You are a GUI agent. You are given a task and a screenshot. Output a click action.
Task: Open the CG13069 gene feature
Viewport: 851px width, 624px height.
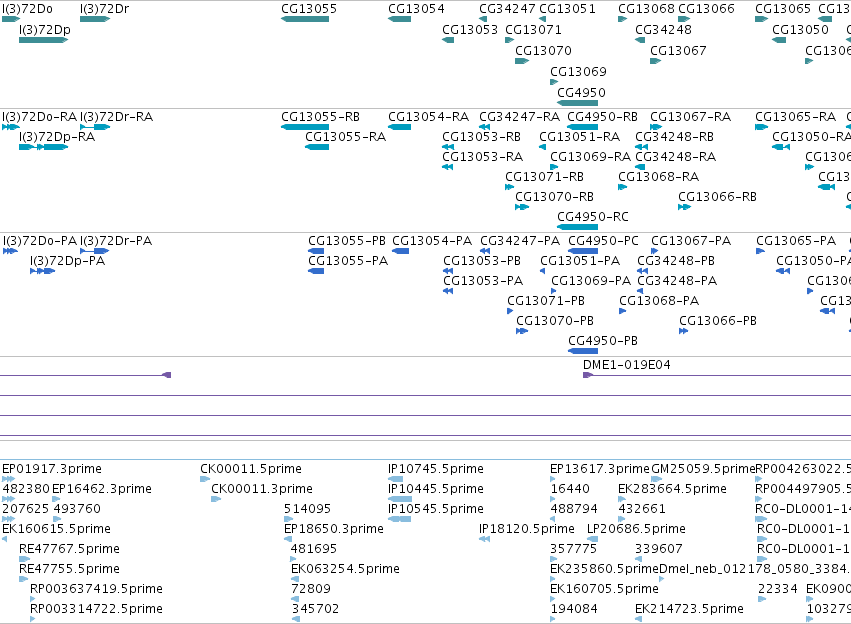pos(554,82)
